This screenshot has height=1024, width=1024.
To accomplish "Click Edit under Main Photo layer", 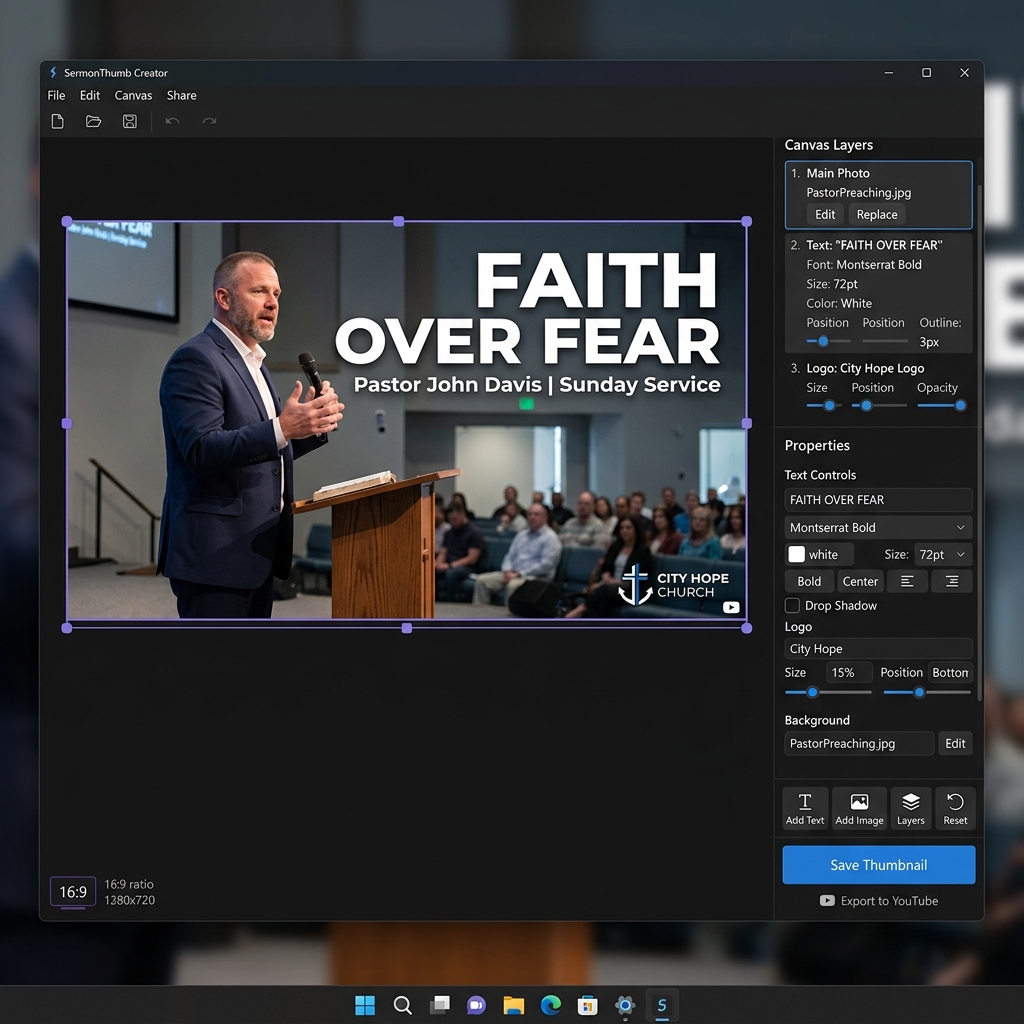I will pos(825,214).
